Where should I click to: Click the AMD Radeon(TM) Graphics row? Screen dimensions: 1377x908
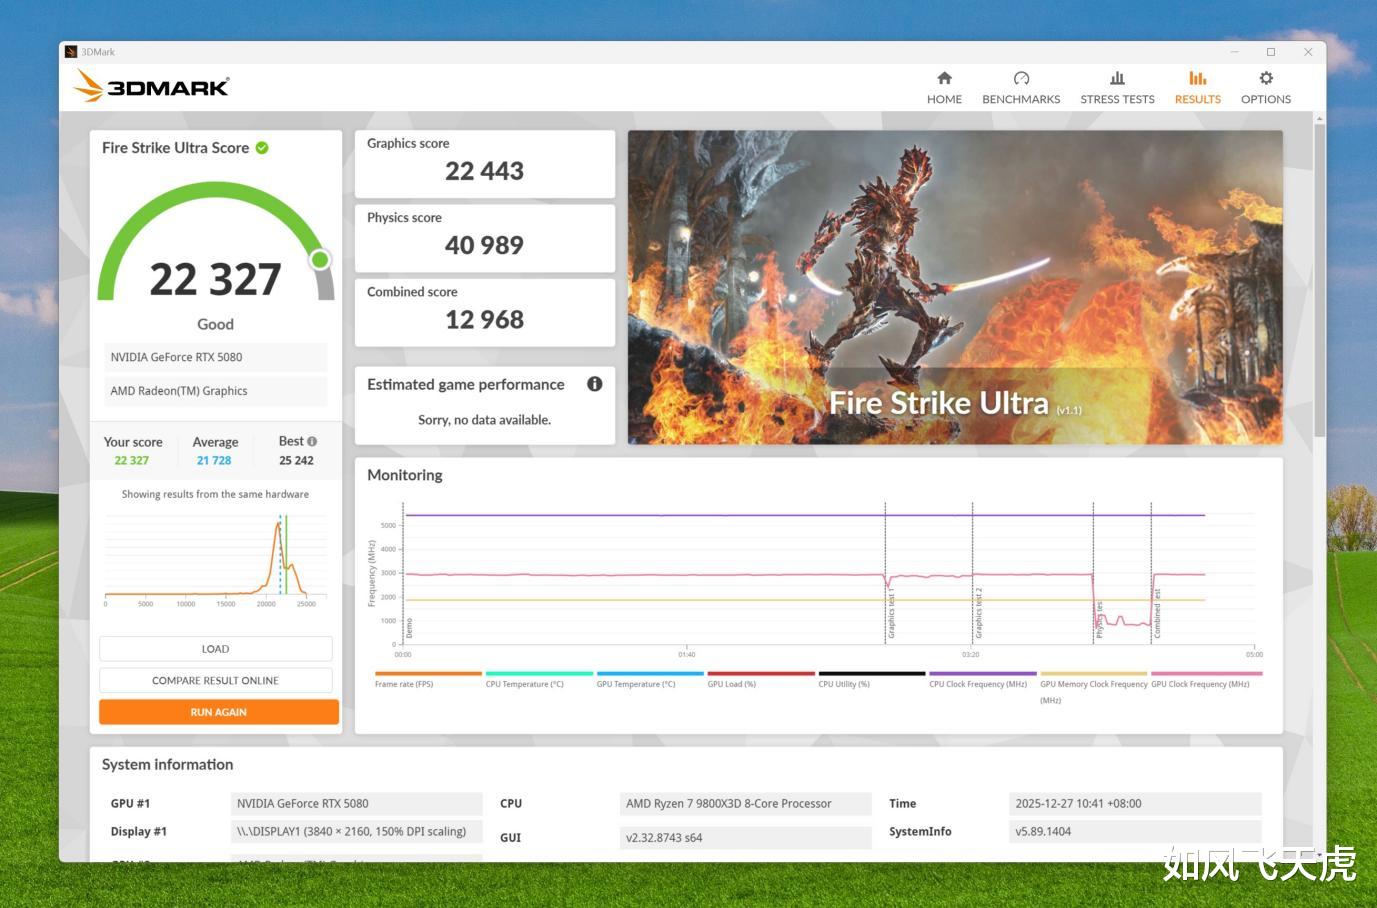216,391
